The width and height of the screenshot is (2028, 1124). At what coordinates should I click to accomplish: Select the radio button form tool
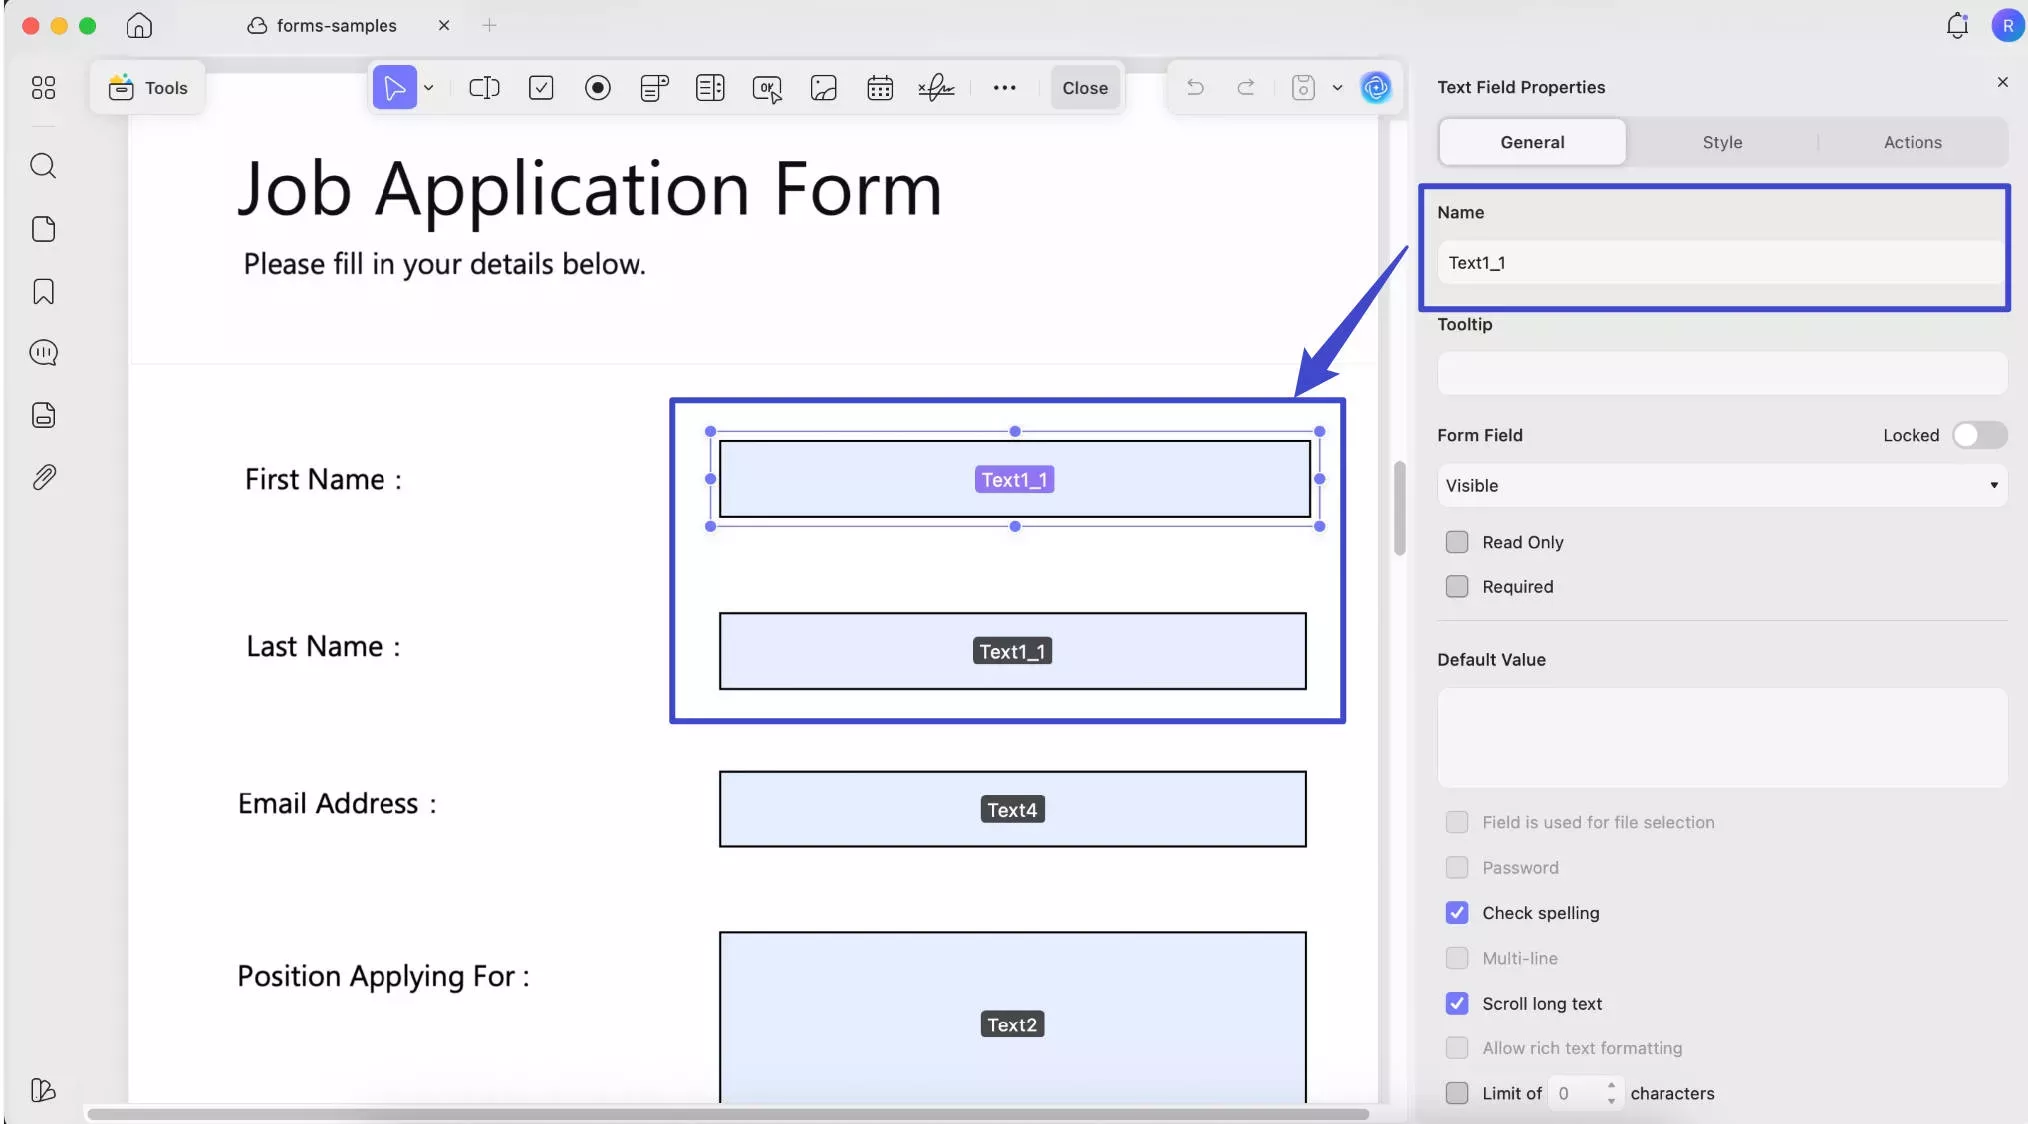pos(598,88)
